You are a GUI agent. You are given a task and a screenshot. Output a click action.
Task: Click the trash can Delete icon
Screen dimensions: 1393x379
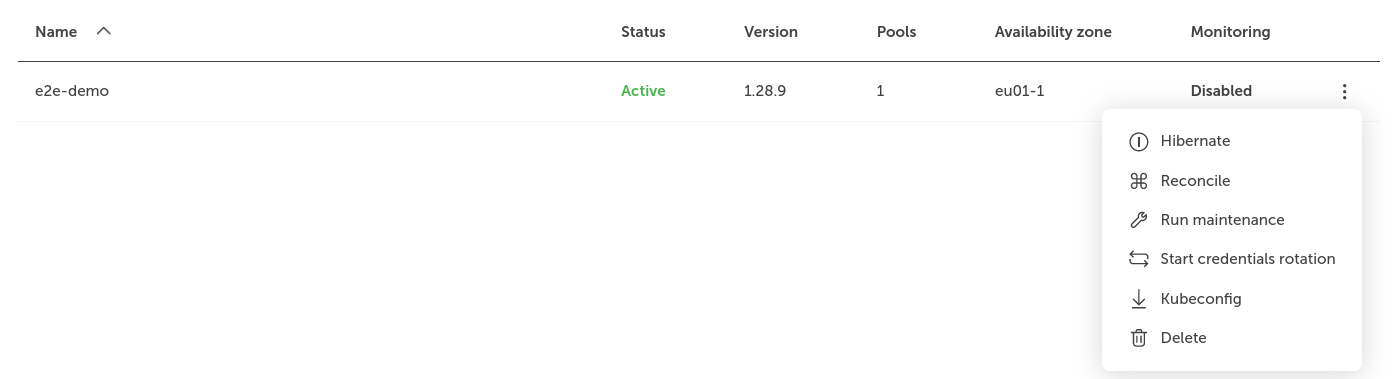pyautogui.click(x=1138, y=338)
